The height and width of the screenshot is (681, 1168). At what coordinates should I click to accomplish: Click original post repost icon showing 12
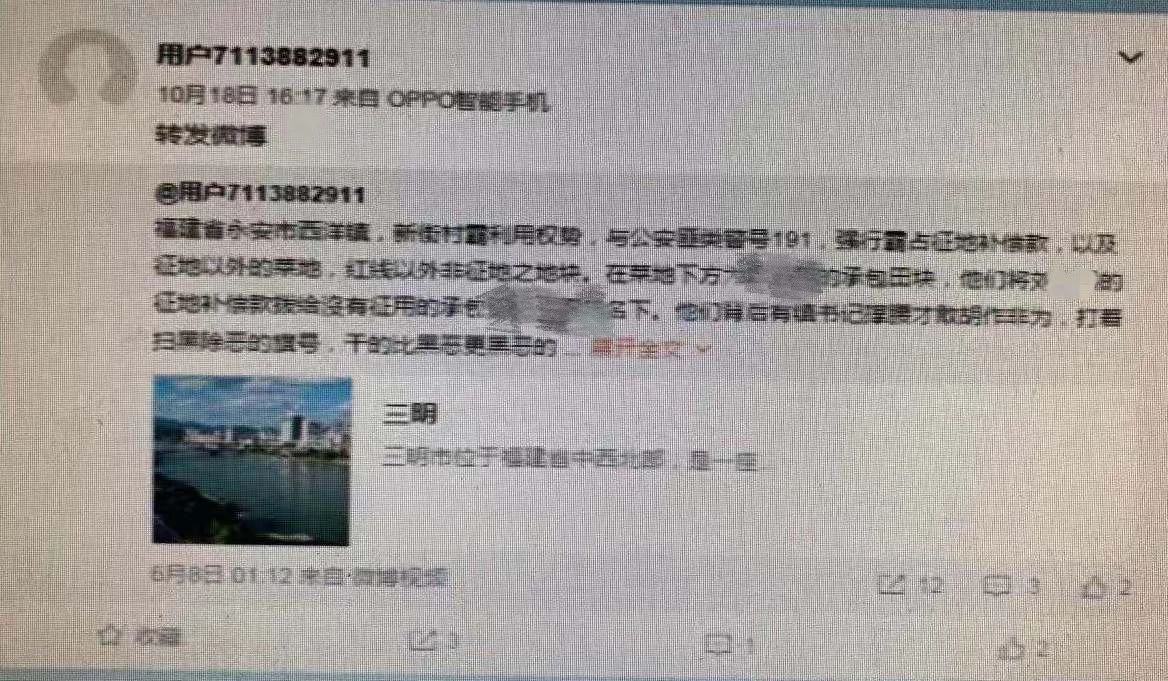coord(910,586)
